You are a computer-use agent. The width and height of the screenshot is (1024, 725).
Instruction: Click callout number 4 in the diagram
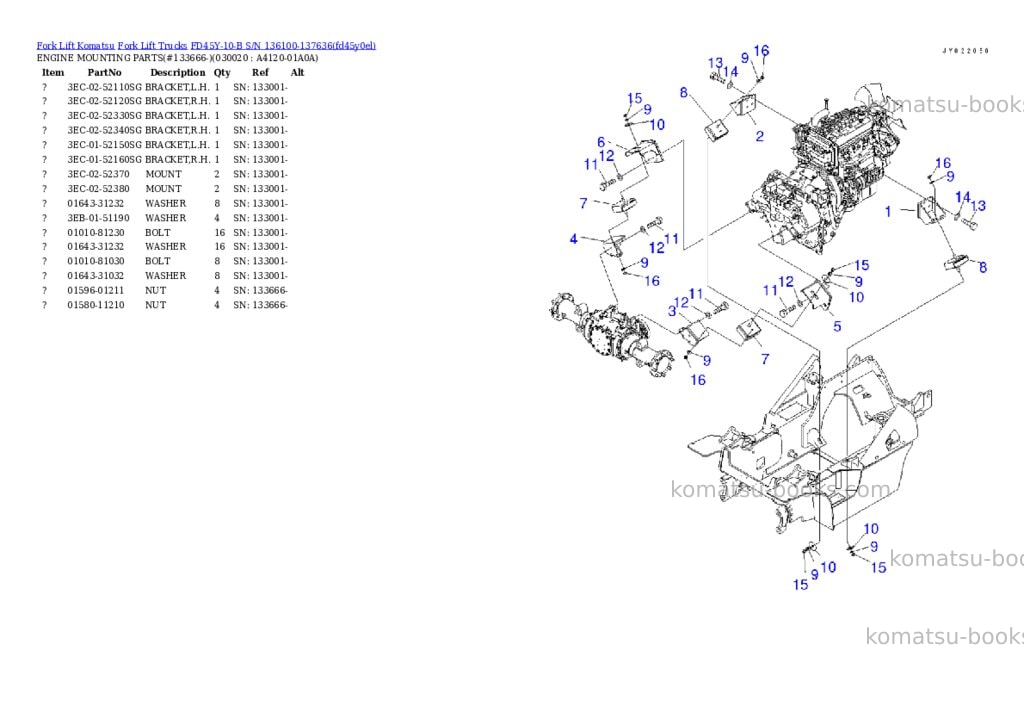pyautogui.click(x=573, y=239)
